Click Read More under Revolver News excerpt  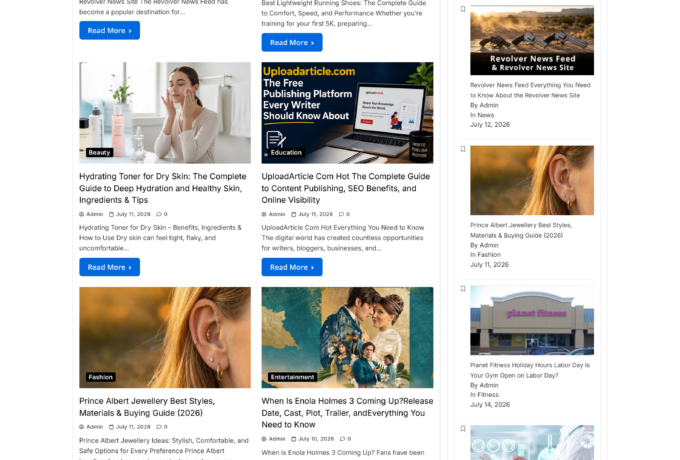(109, 30)
